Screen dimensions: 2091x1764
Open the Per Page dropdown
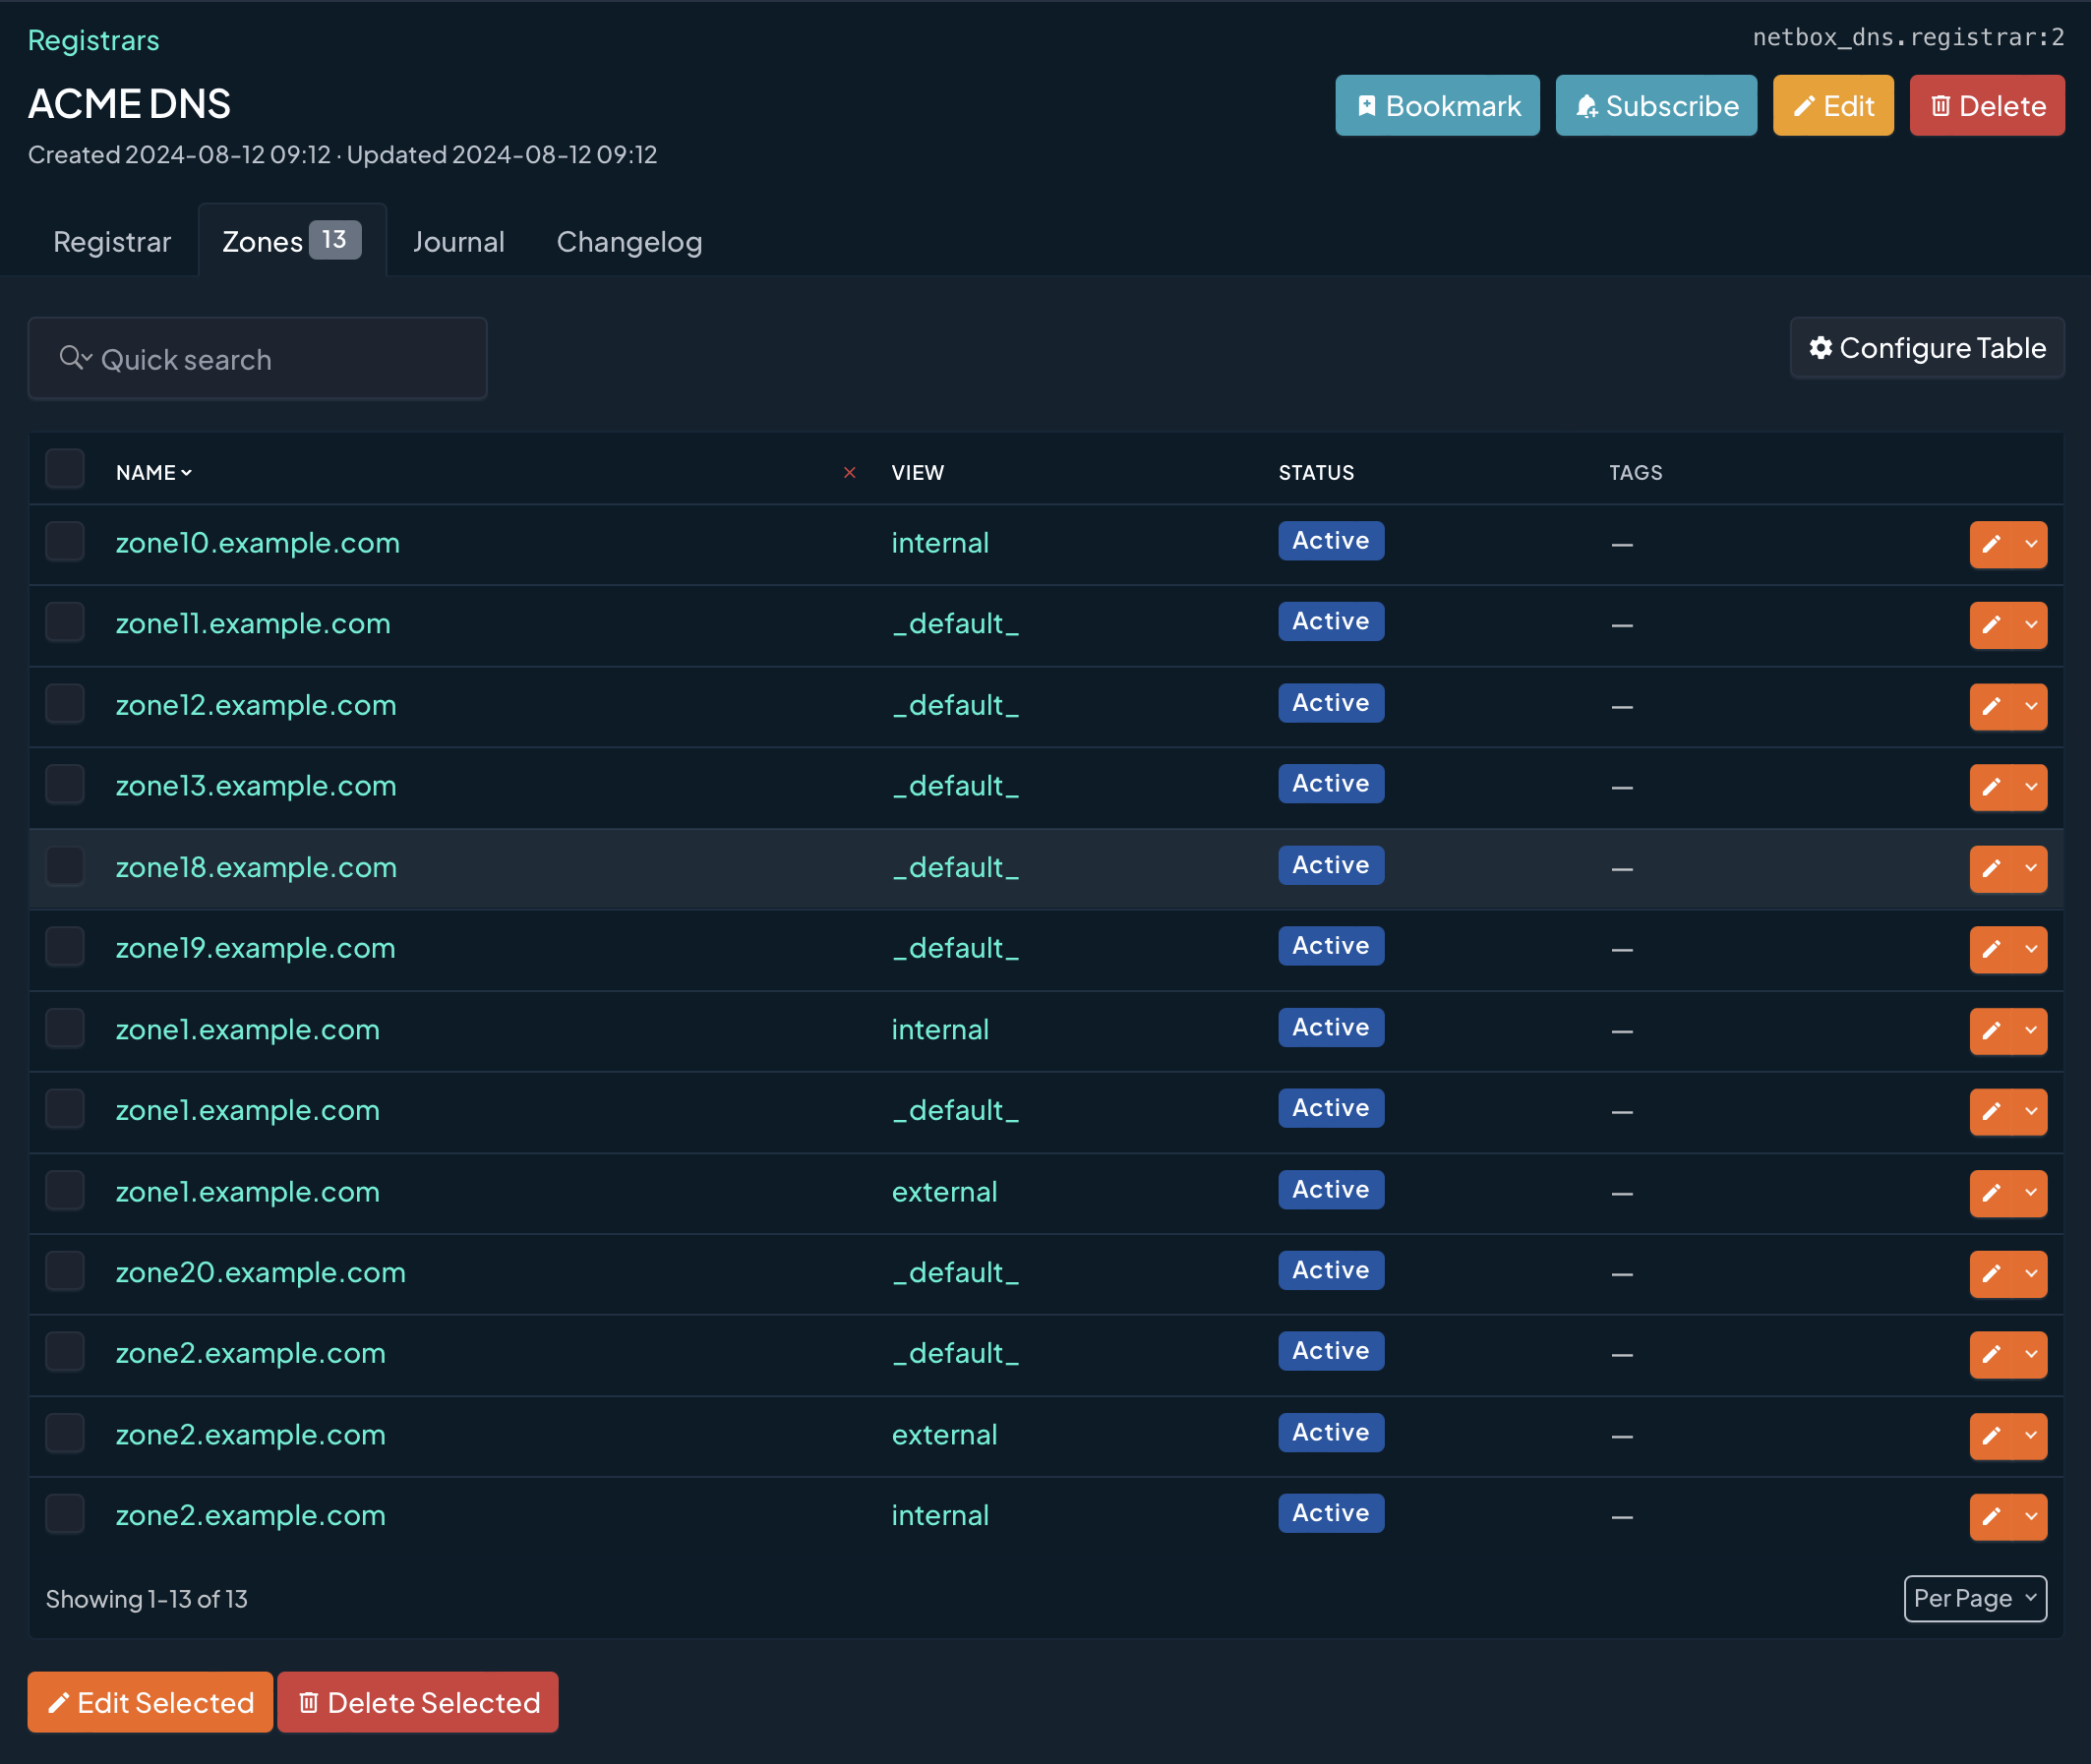(1975, 1598)
